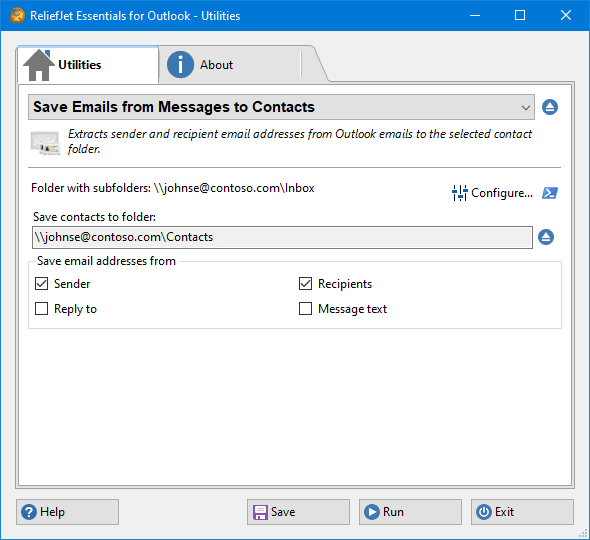This screenshot has width=590, height=540.
Task: Click the eject icon beside Contacts folder field
Action: (x=546, y=237)
